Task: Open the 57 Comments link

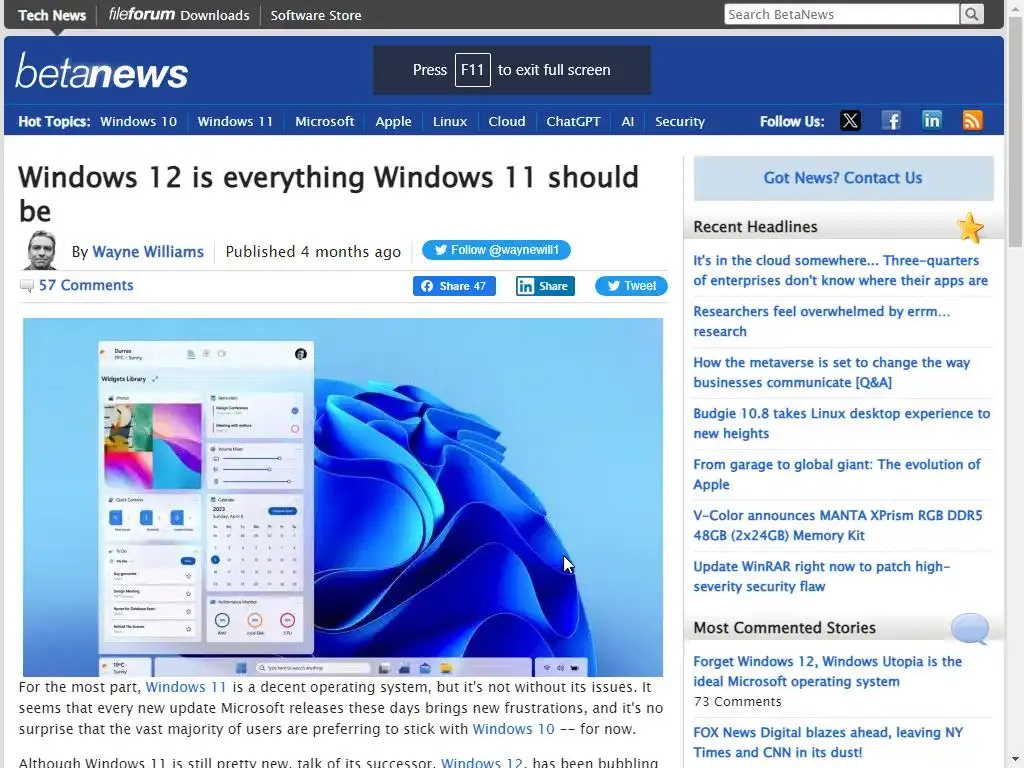Action: coord(86,285)
